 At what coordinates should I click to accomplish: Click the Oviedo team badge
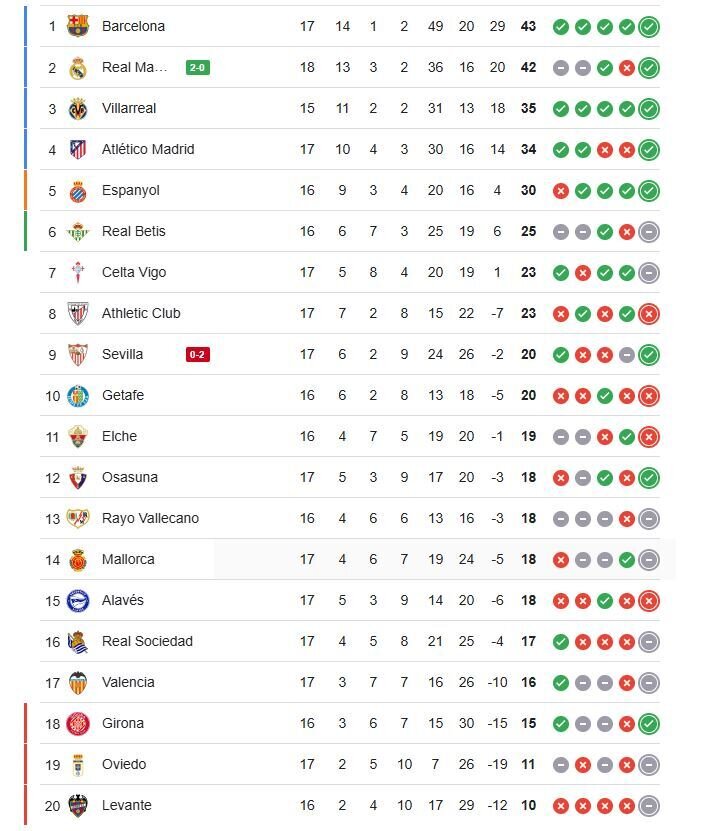(x=76, y=764)
